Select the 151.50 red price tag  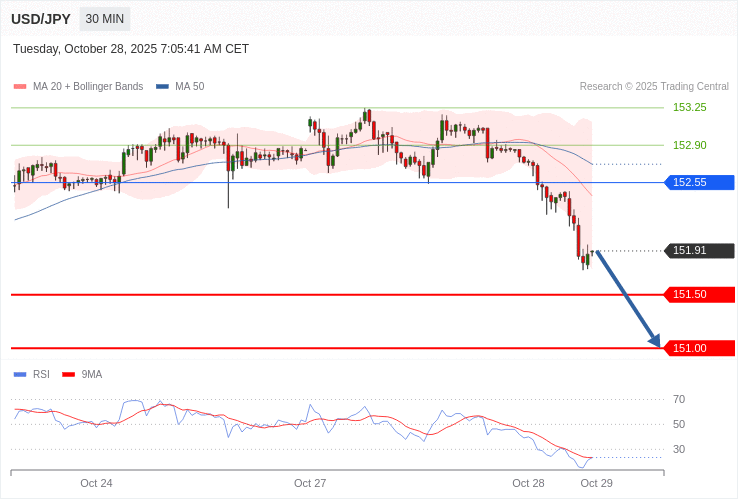coord(699,294)
